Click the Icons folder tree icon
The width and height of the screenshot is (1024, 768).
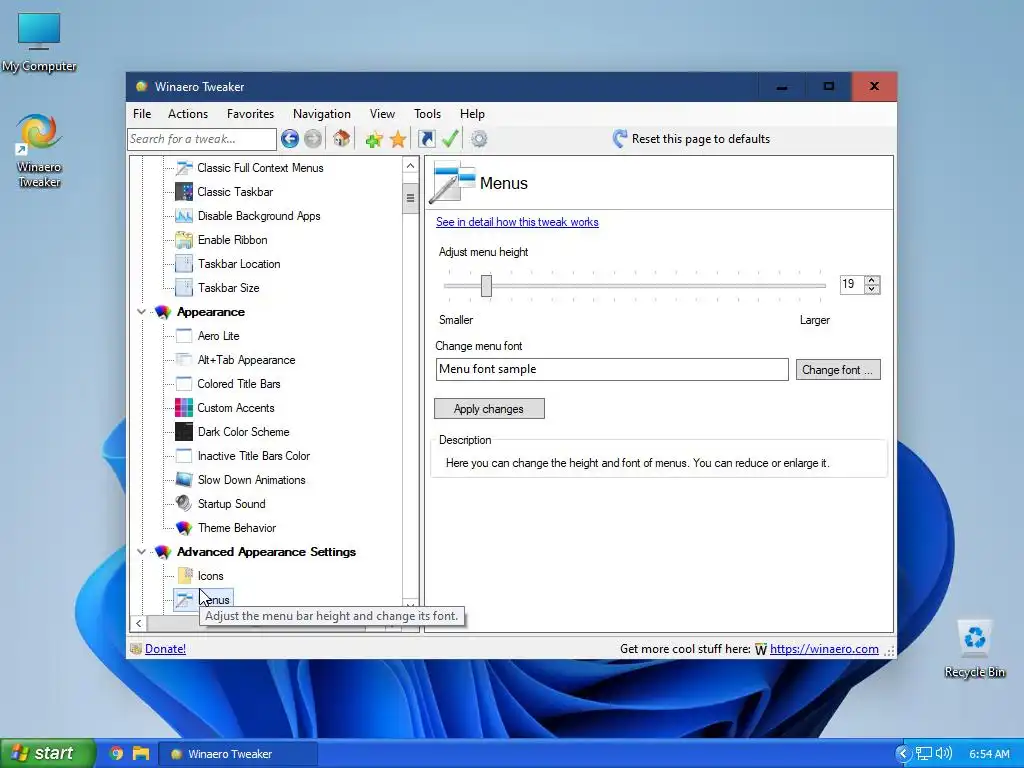click(x=184, y=576)
